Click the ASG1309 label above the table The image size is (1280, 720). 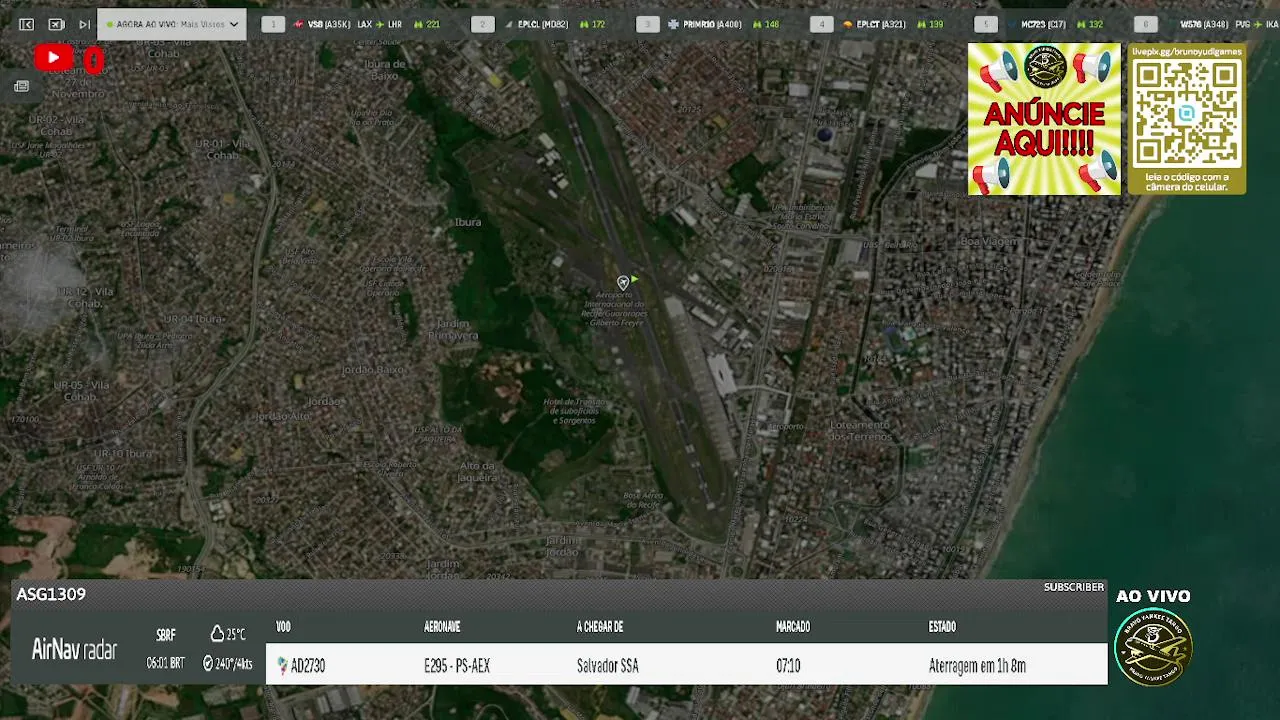tap(51, 594)
